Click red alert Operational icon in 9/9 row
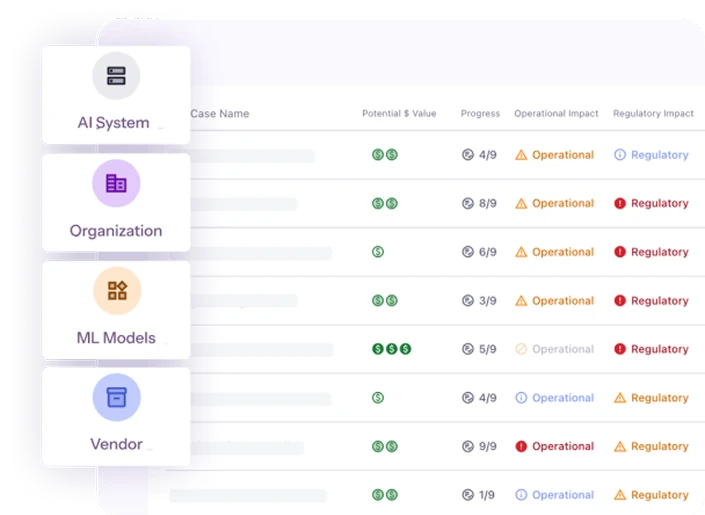Viewport: 705px width, 515px height. (521, 446)
